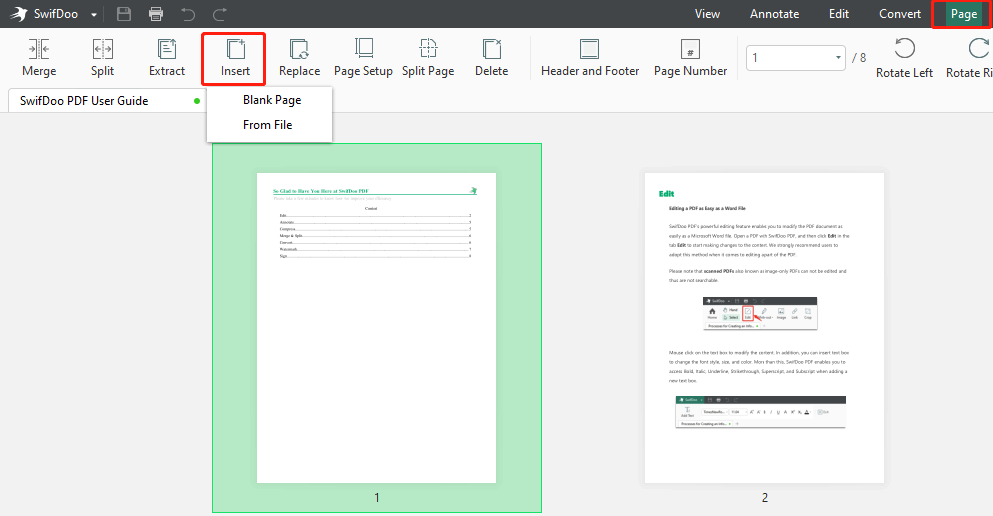Click the Merge pages tool
Screen dimensions: 993x516
[39, 58]
